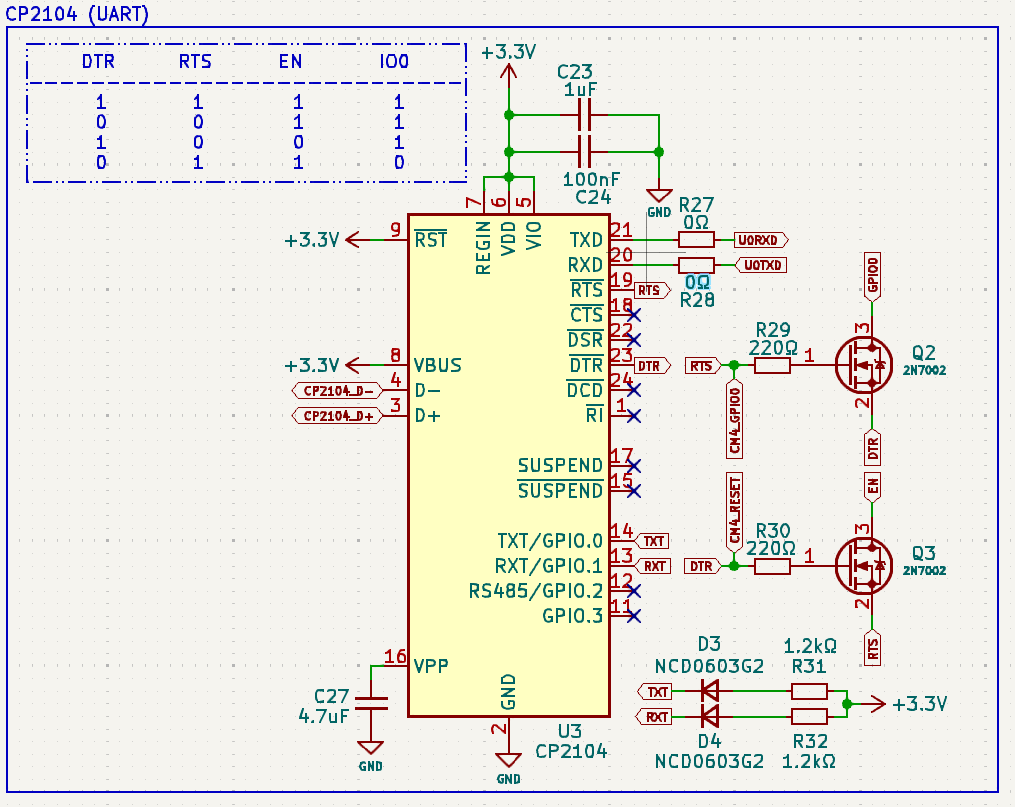Click the R32 1.2kΩ resistor body
This screenshot has height=807, width=1015.
[x=809, y=716]
